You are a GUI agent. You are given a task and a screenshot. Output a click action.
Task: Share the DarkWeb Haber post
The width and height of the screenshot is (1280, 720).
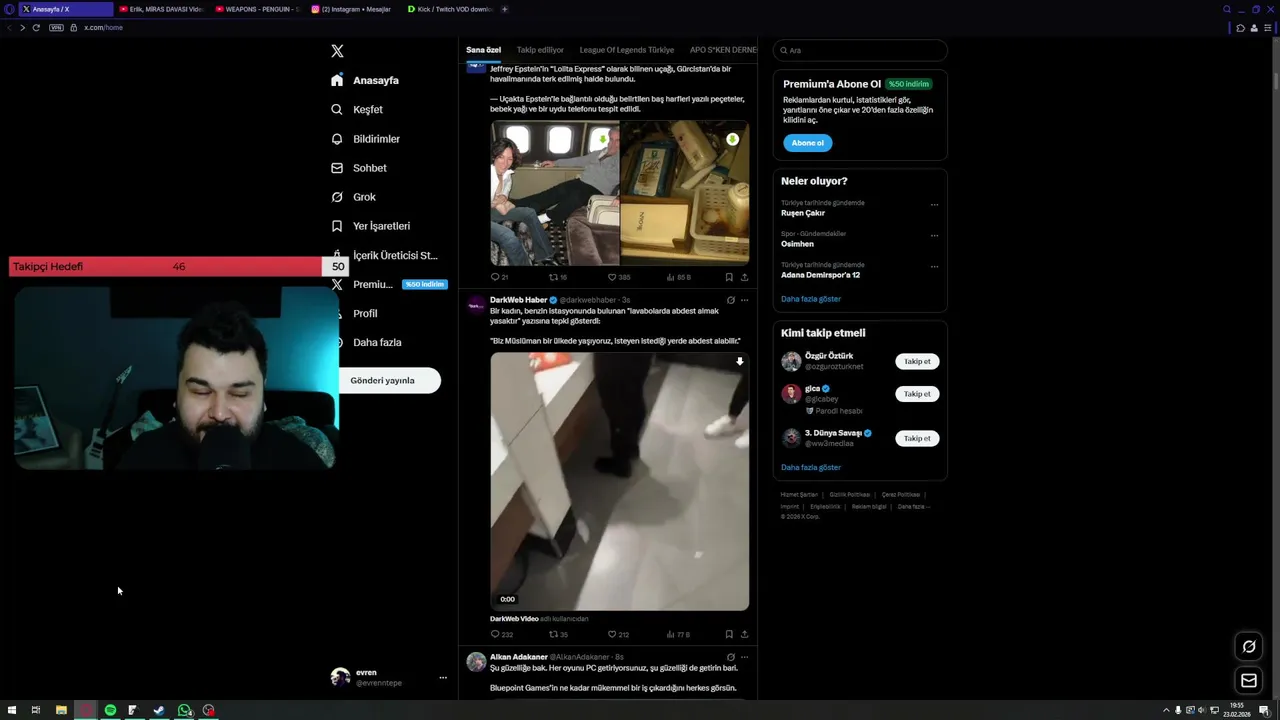pos(744,634)
